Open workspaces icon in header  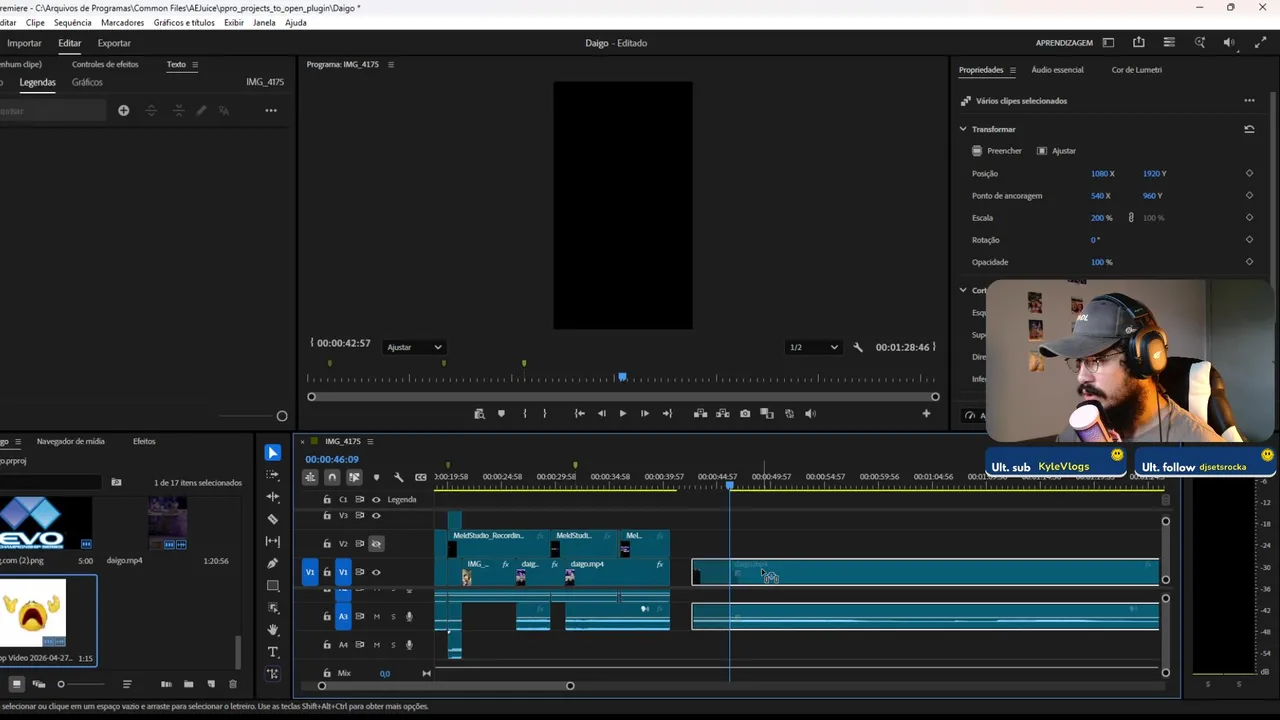coord(1108,43)
